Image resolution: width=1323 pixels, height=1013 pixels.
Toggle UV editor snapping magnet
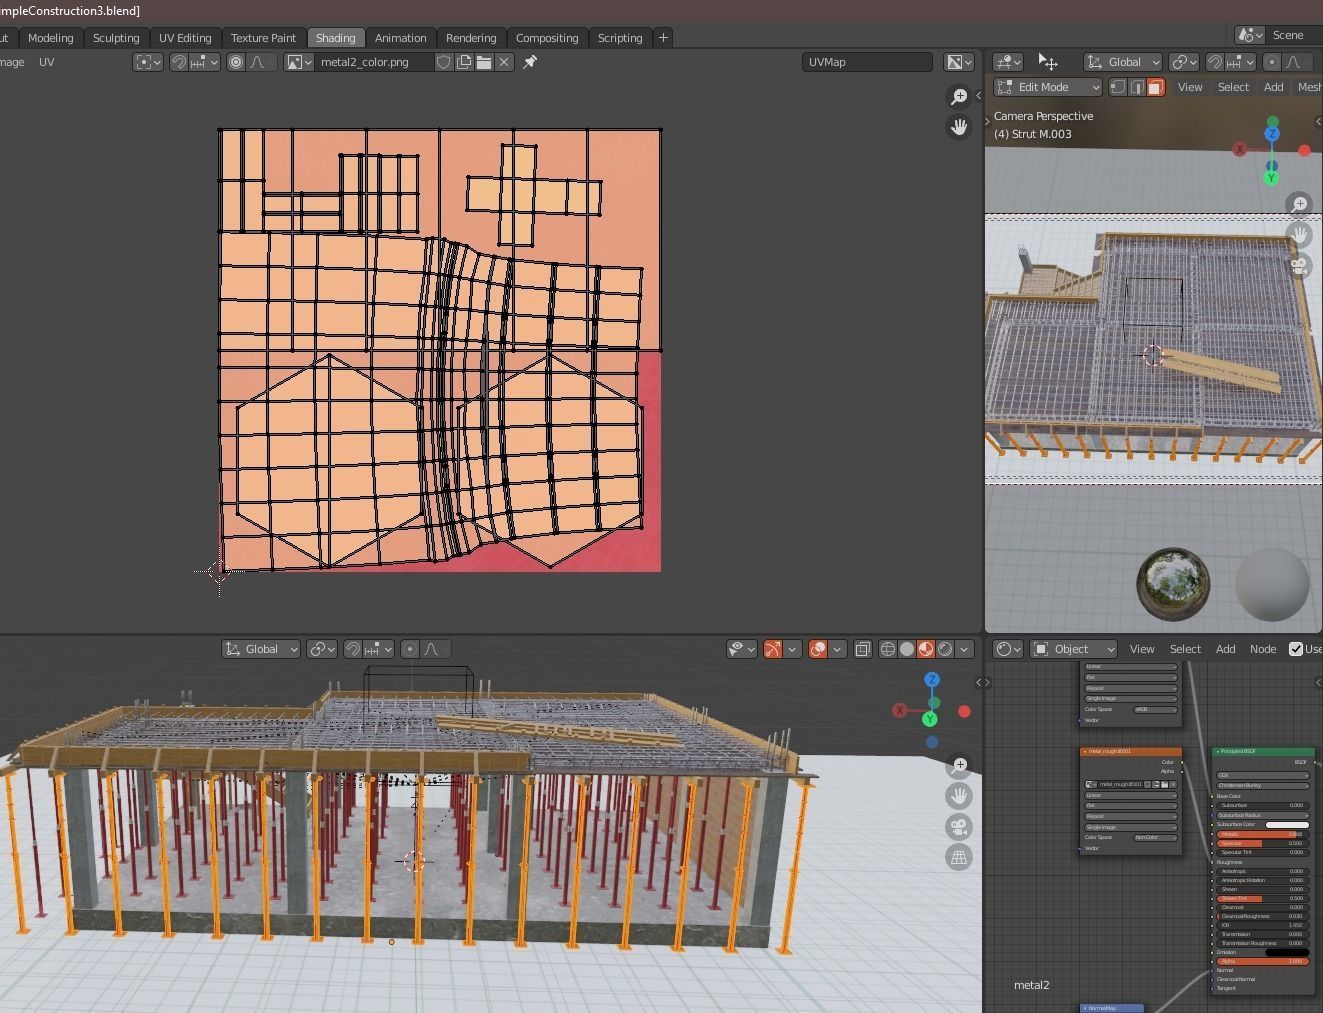(x=178, y=62)
